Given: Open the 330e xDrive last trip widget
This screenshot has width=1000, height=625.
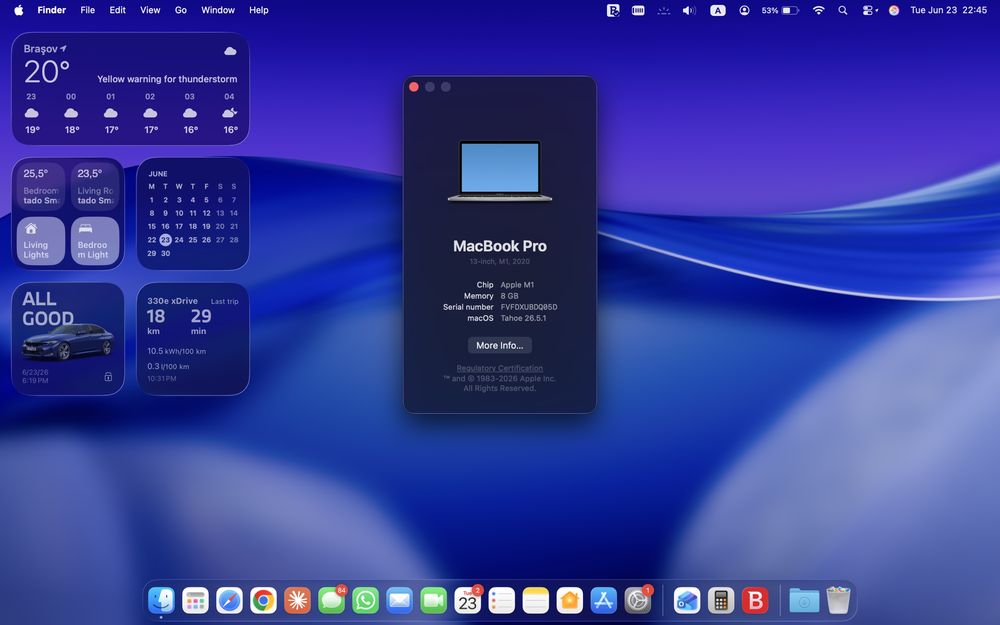Looking at the screenshot, I should pos(193,339).
